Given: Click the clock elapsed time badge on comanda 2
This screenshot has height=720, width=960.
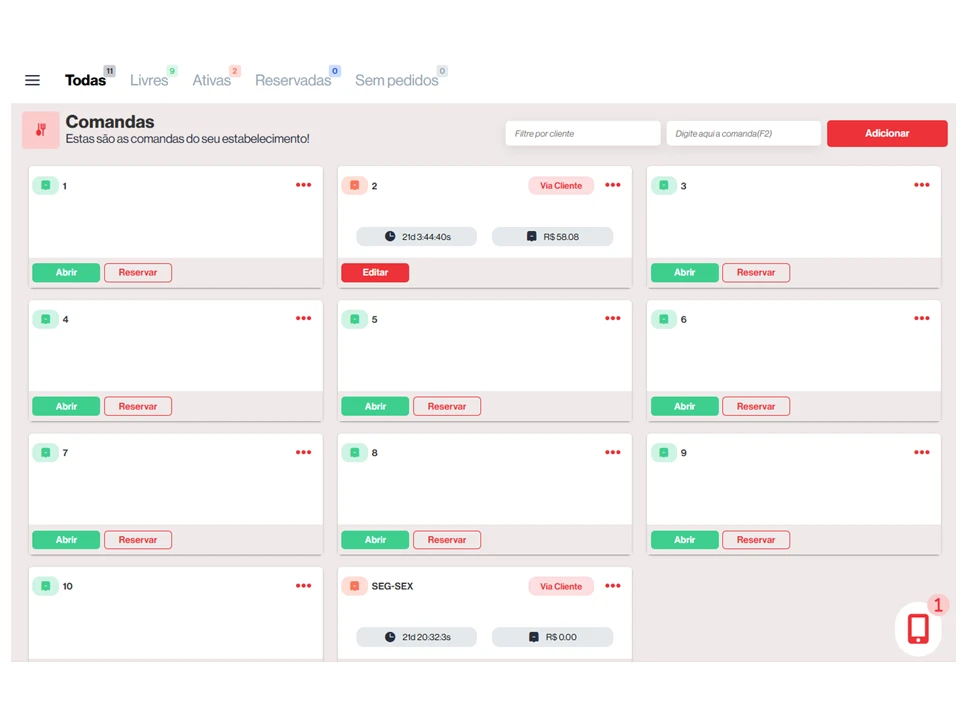Looking at the screenshot, I should [x=416, y=237].
